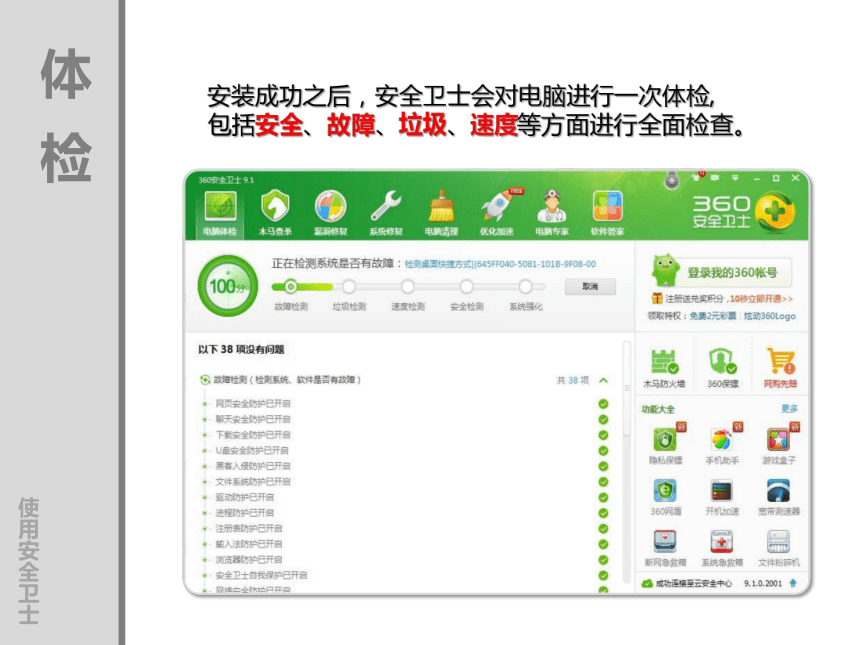Click the 共 38 项 count

point(573,380)
